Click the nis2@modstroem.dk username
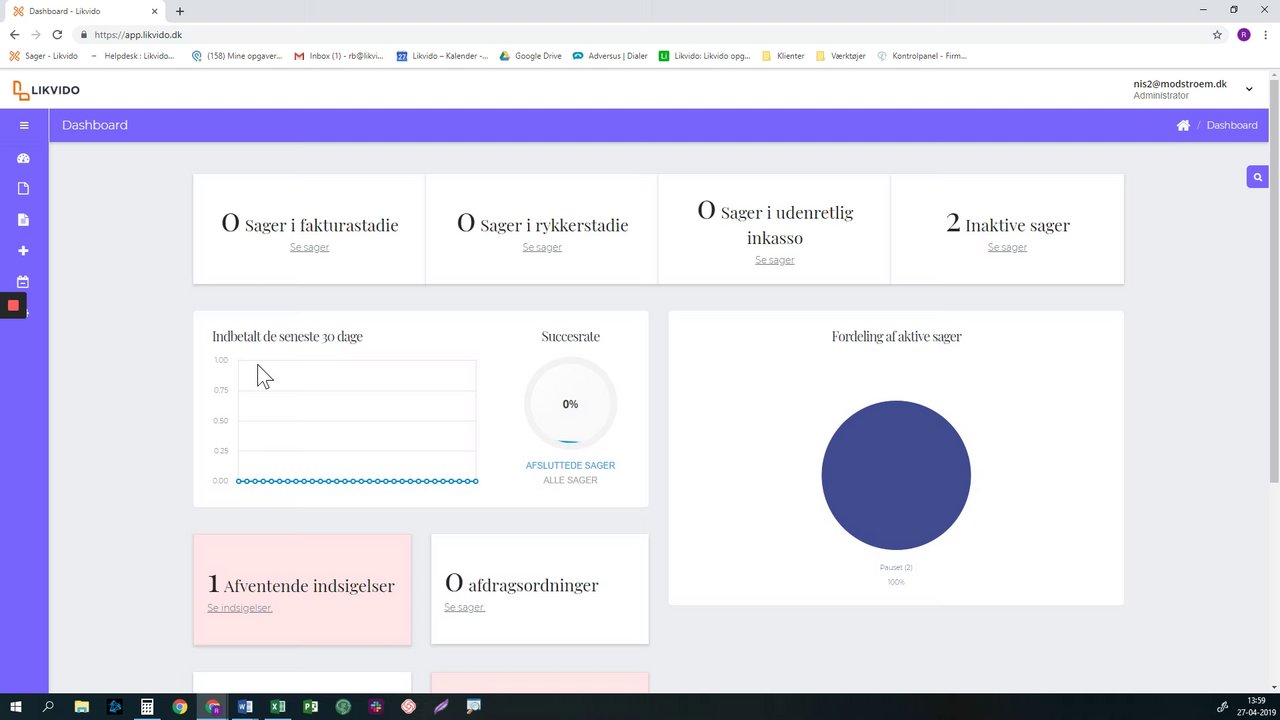This screenshot has width=1280, height=720. click(x=1180, y=84)
